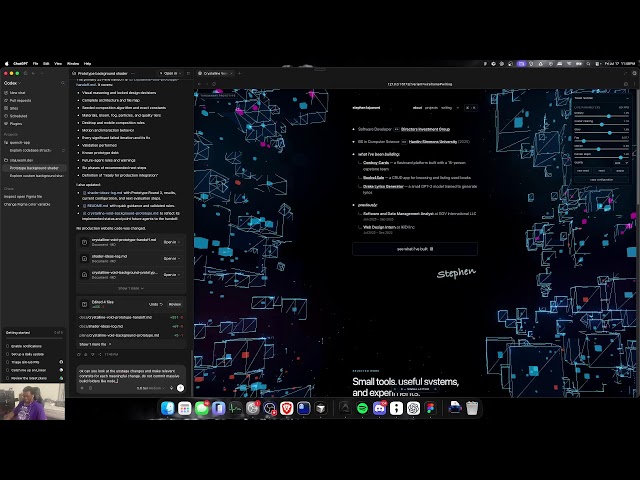Open the thread's three-dot options menu

(x=133, y=73)
